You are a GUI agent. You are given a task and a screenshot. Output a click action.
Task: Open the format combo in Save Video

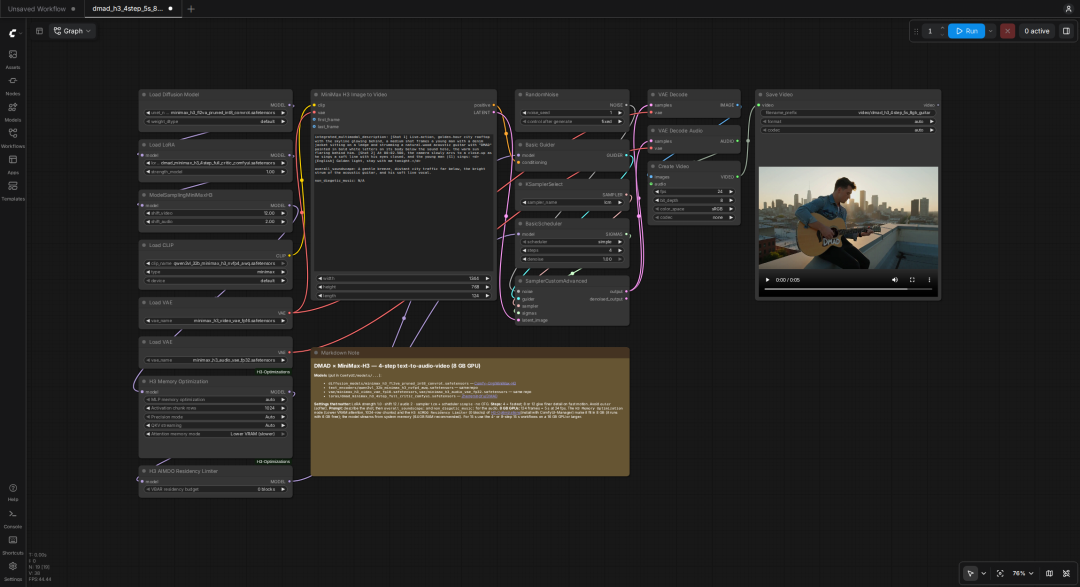click(x=848, y=121)
